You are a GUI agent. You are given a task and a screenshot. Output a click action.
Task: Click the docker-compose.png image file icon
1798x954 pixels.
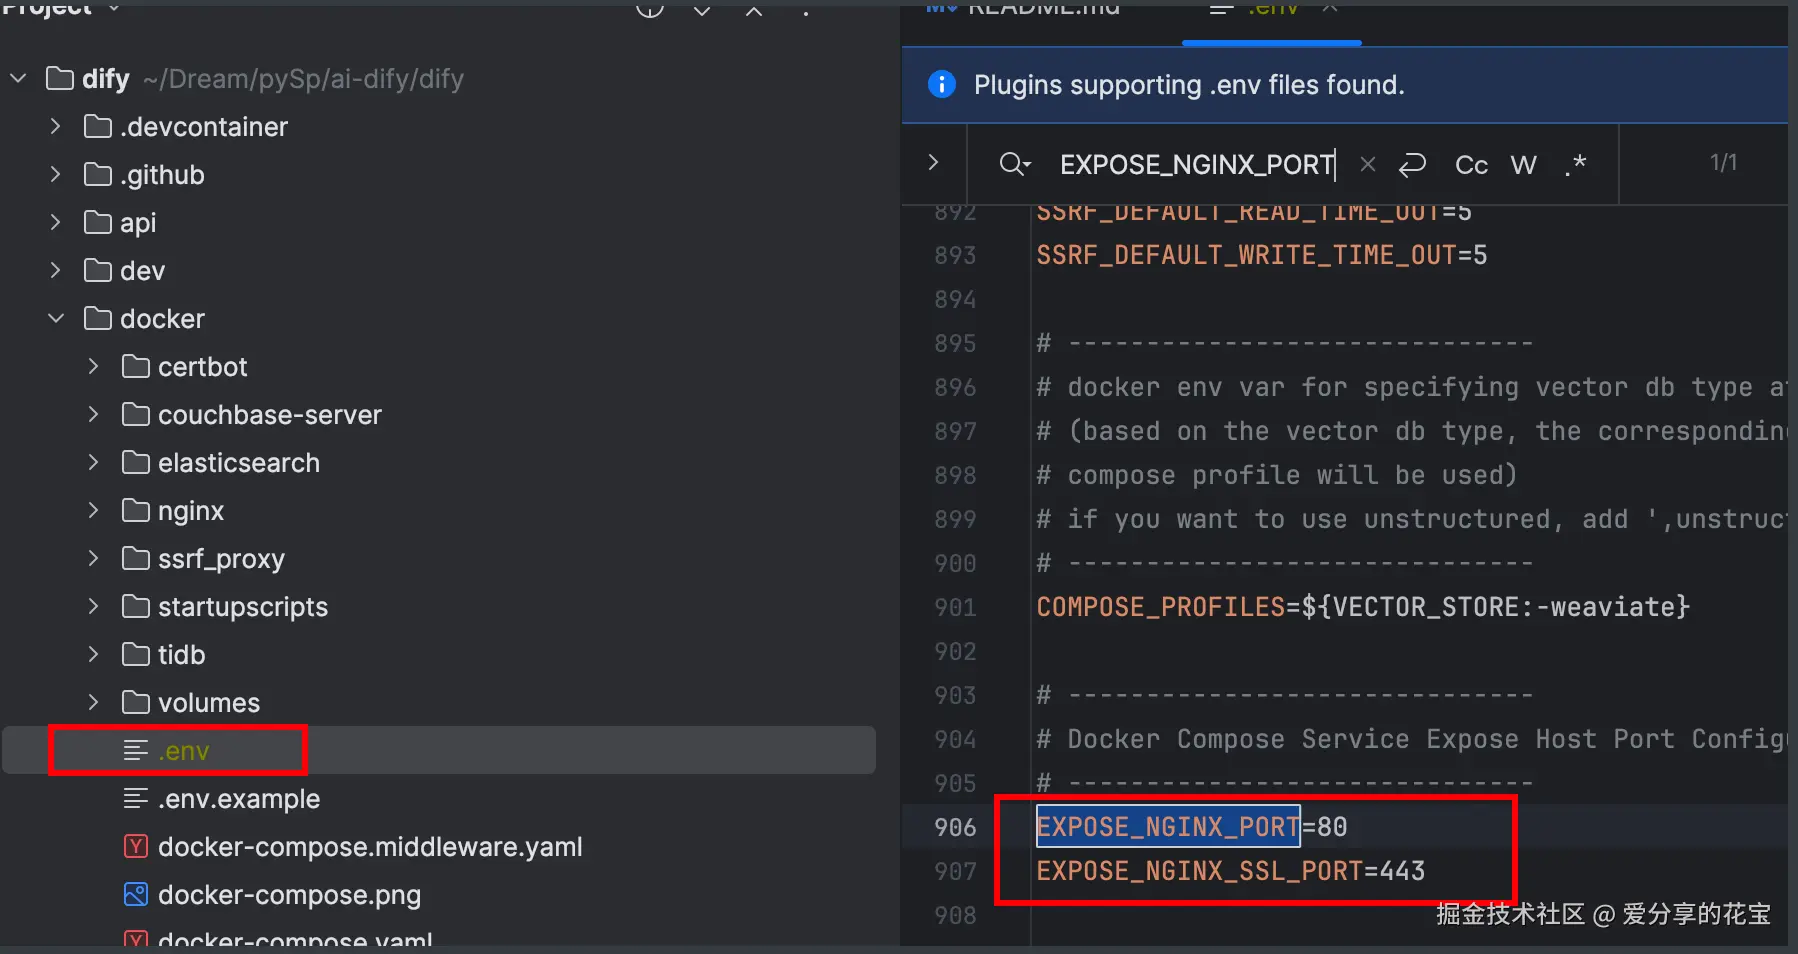pyautogui.click(x=135, y=894)
